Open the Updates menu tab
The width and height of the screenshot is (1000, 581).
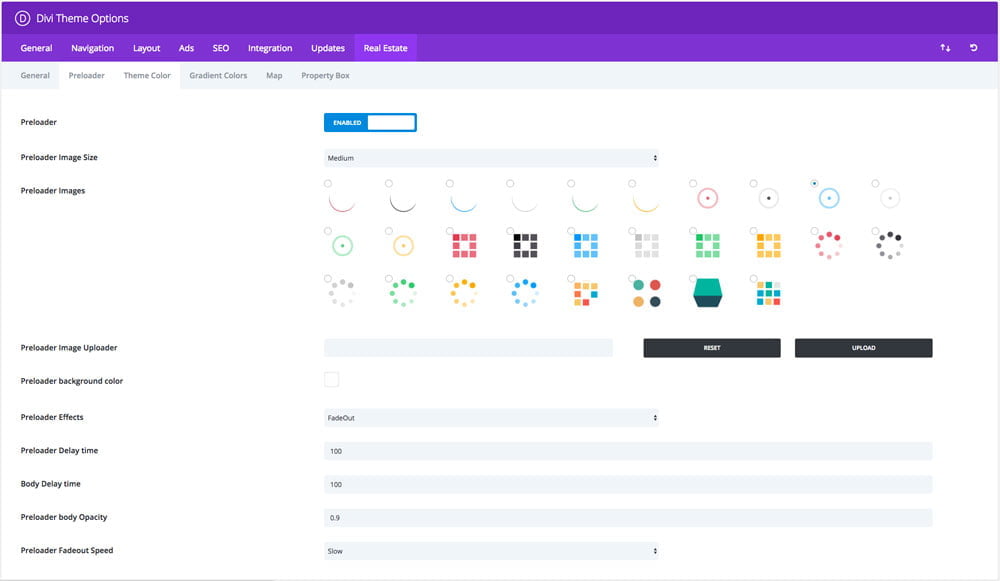click(328, 48)
